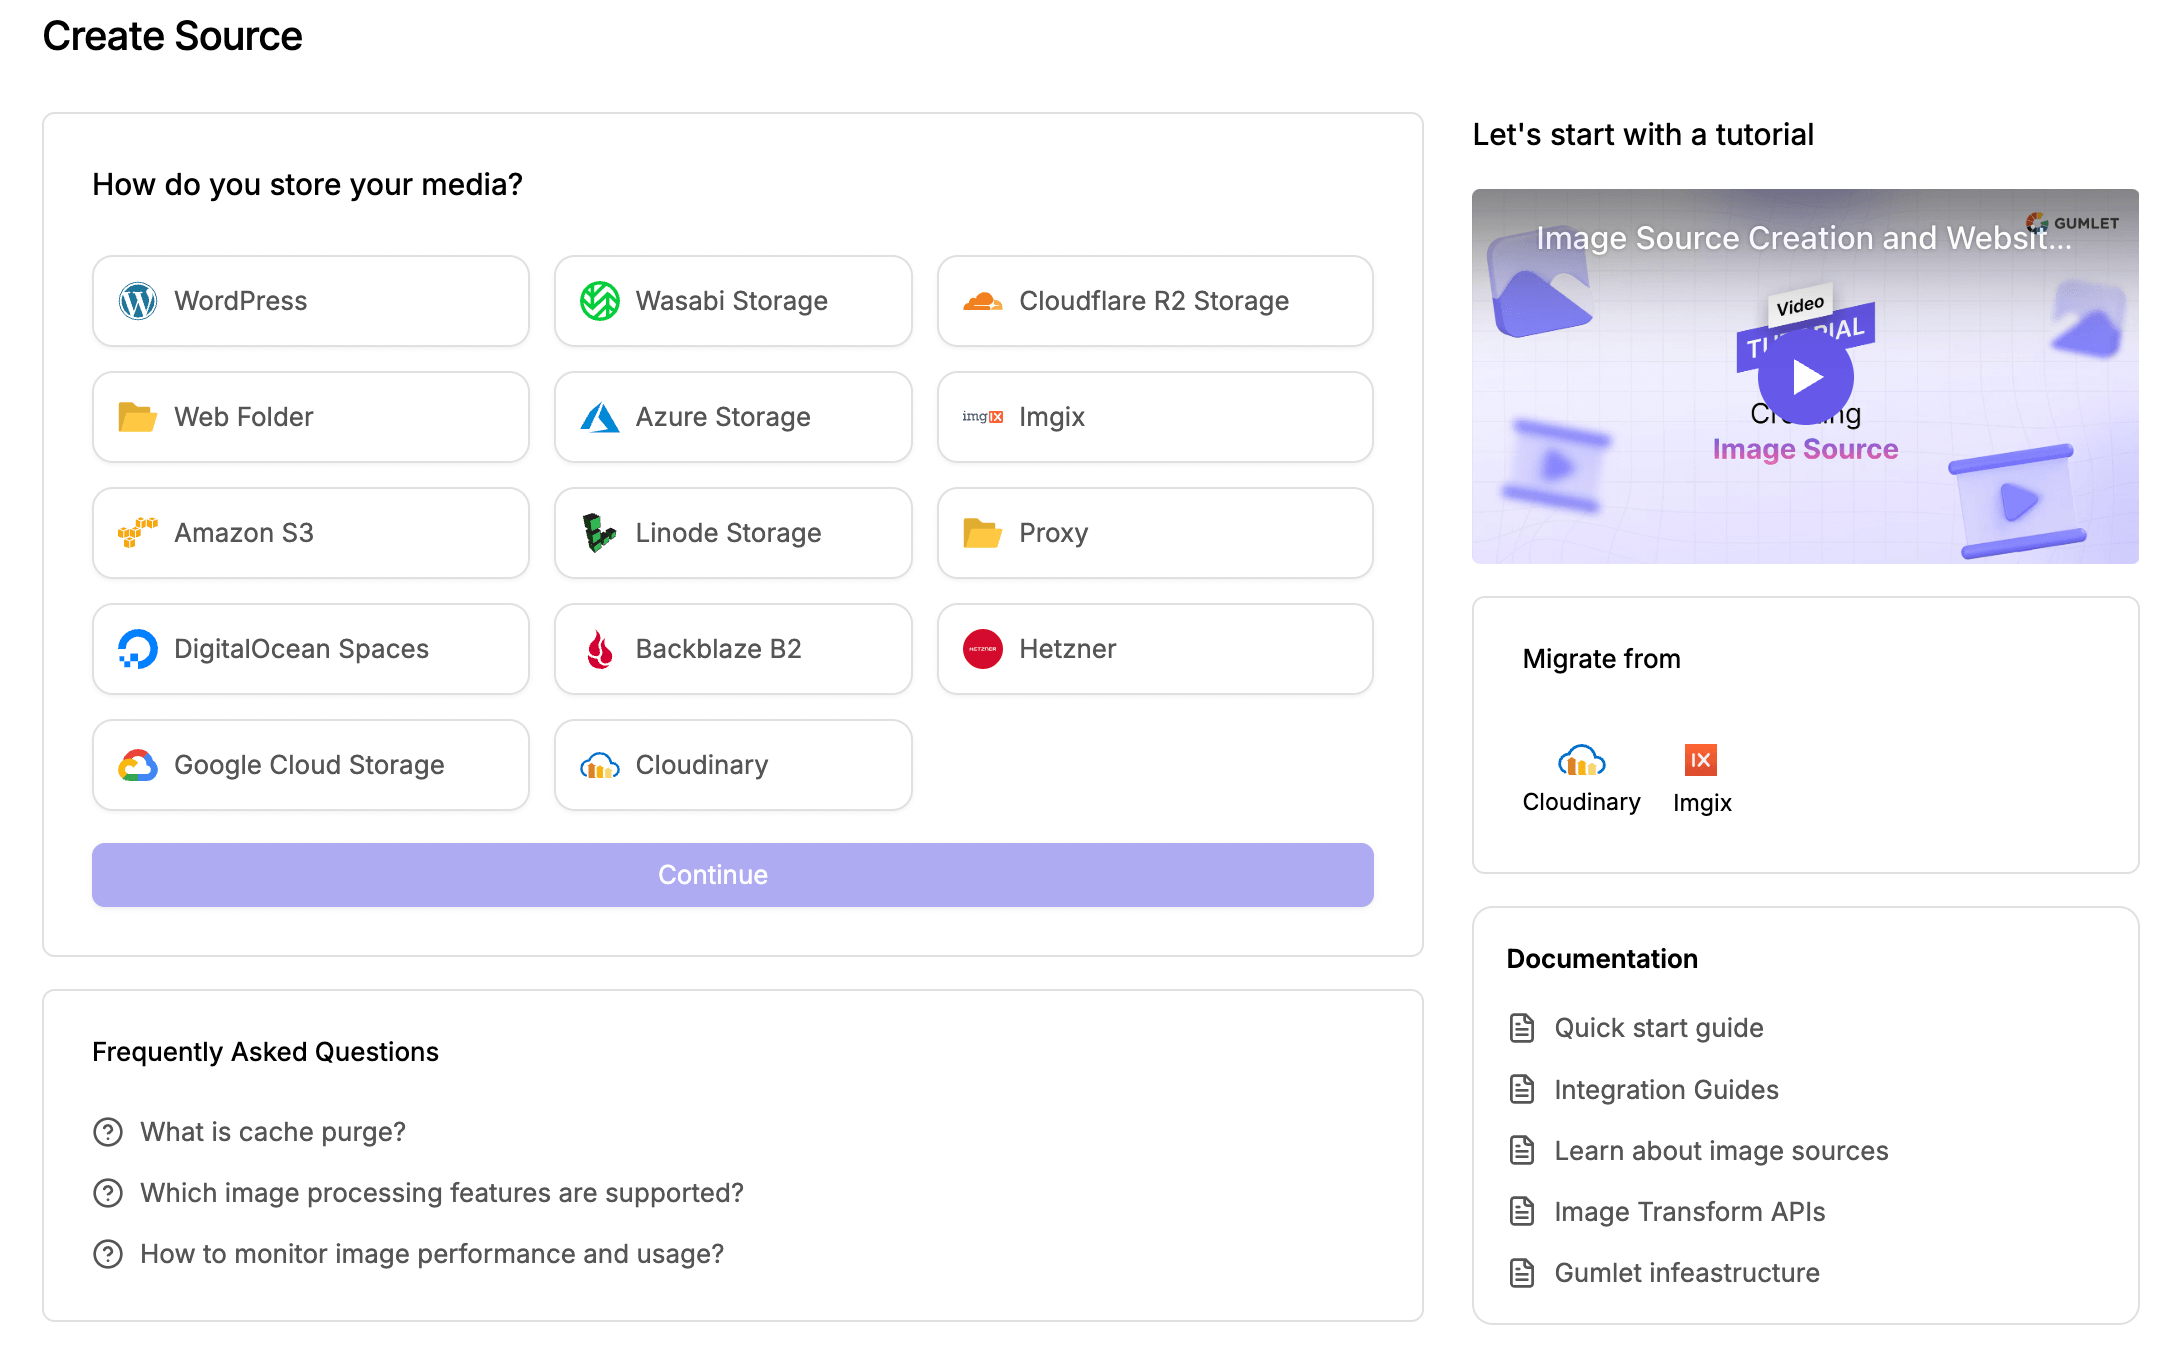The image size is (2182, 1346).
Task: Click the question icon beside cache purge
Action: click(x=108, y=1132)
